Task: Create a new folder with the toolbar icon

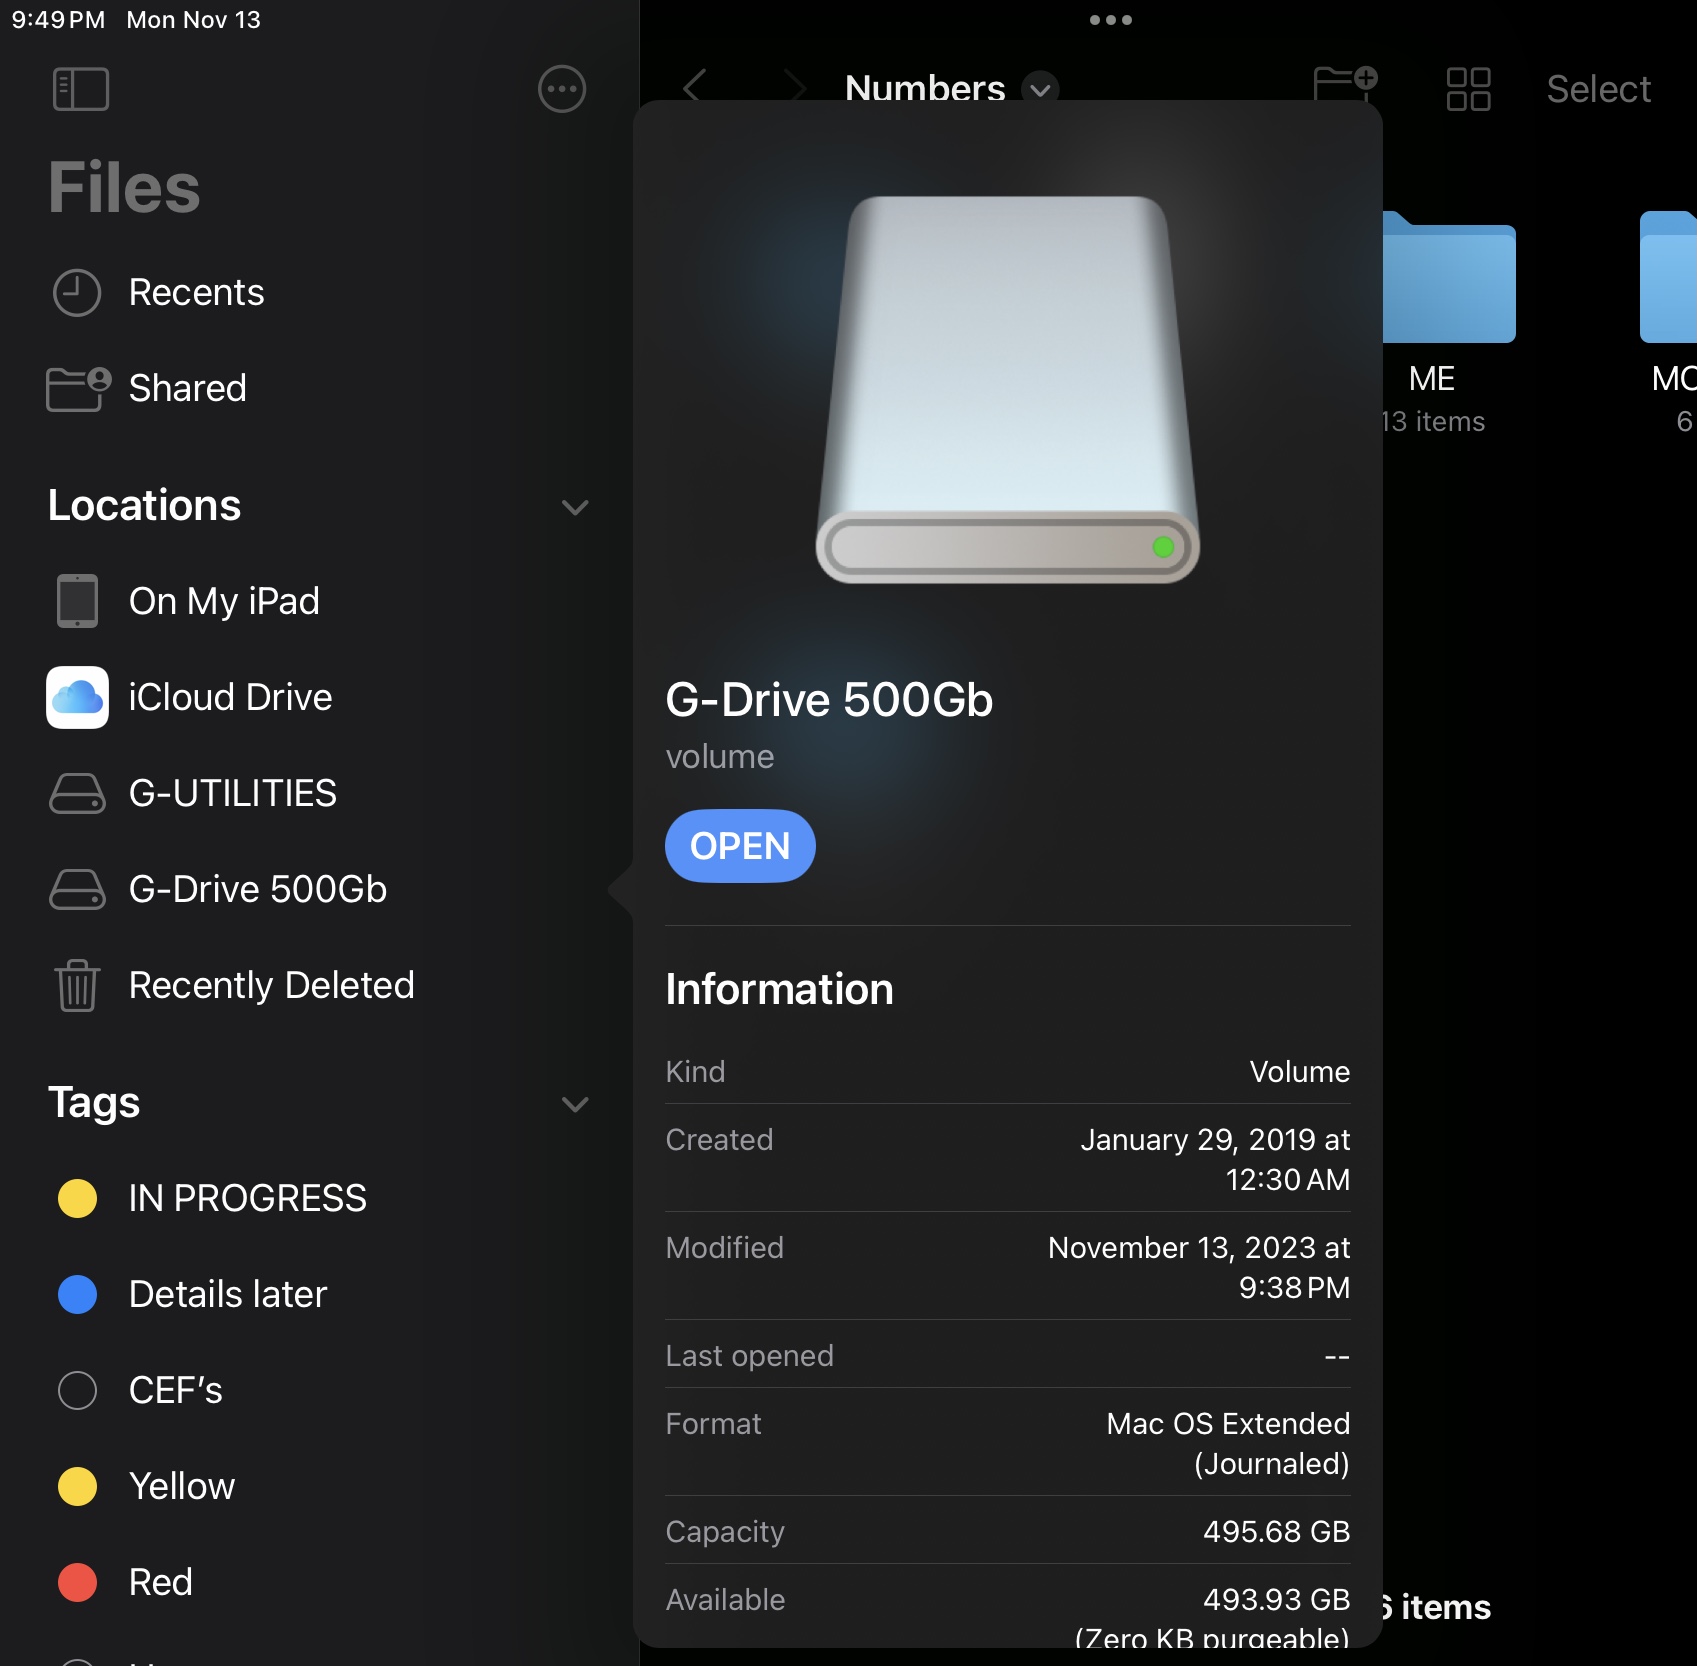Action: [x=1345, y=84]
